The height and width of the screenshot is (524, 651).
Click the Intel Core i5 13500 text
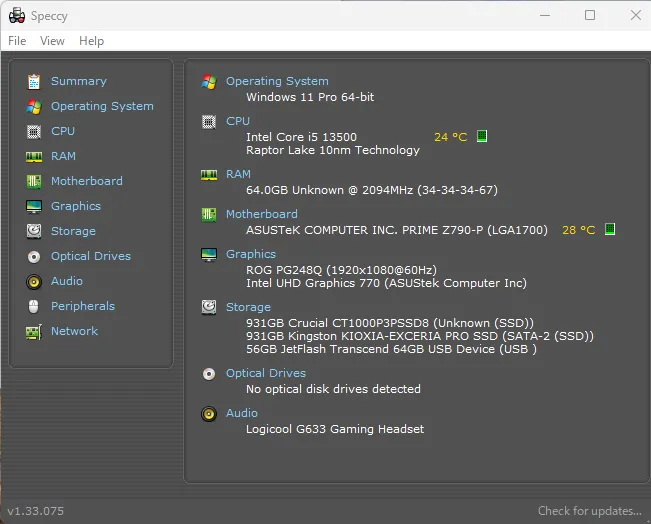(301, 137)
